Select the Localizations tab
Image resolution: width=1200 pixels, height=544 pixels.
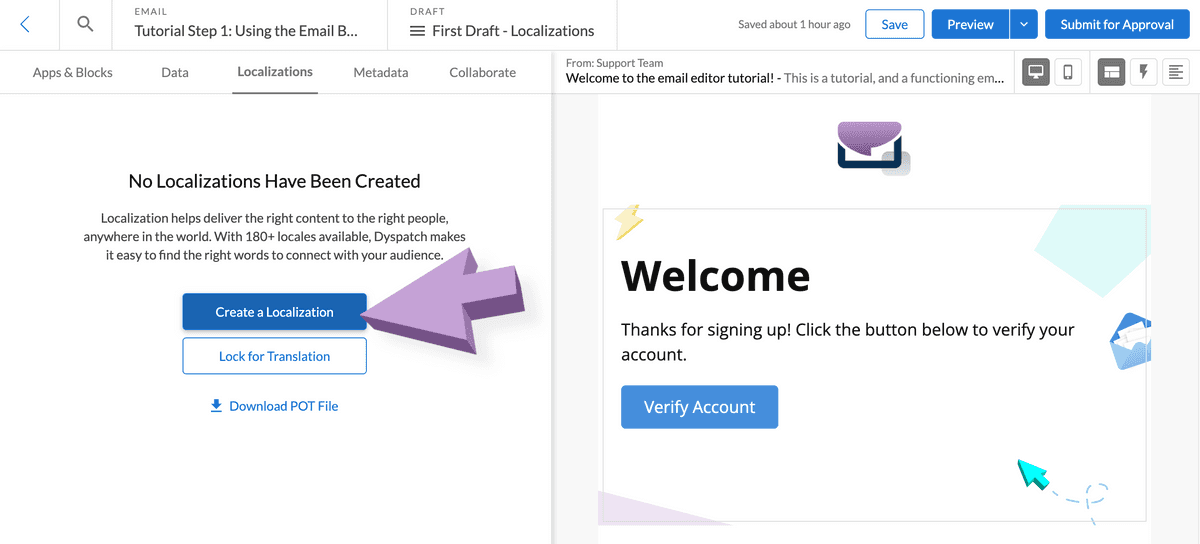point(275,72)
